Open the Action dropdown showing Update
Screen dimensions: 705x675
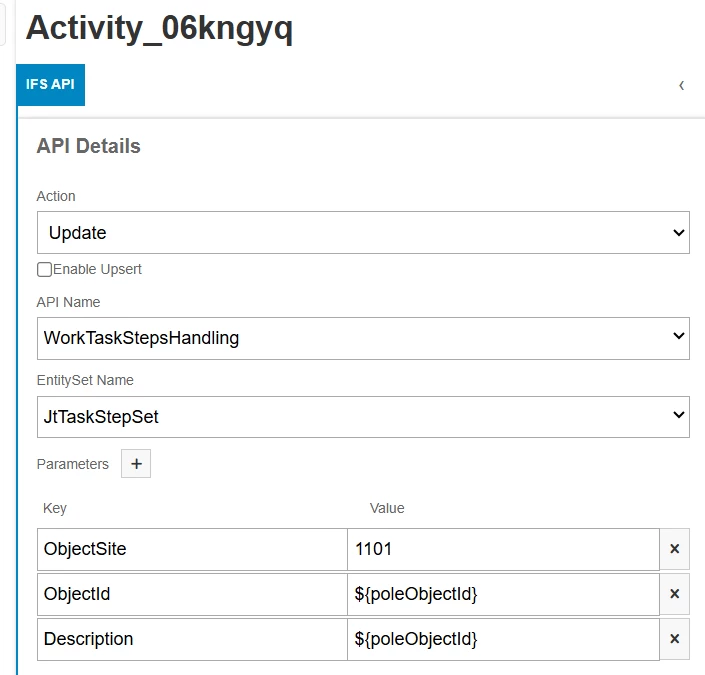pyautogui.click(x=363, y=232)
